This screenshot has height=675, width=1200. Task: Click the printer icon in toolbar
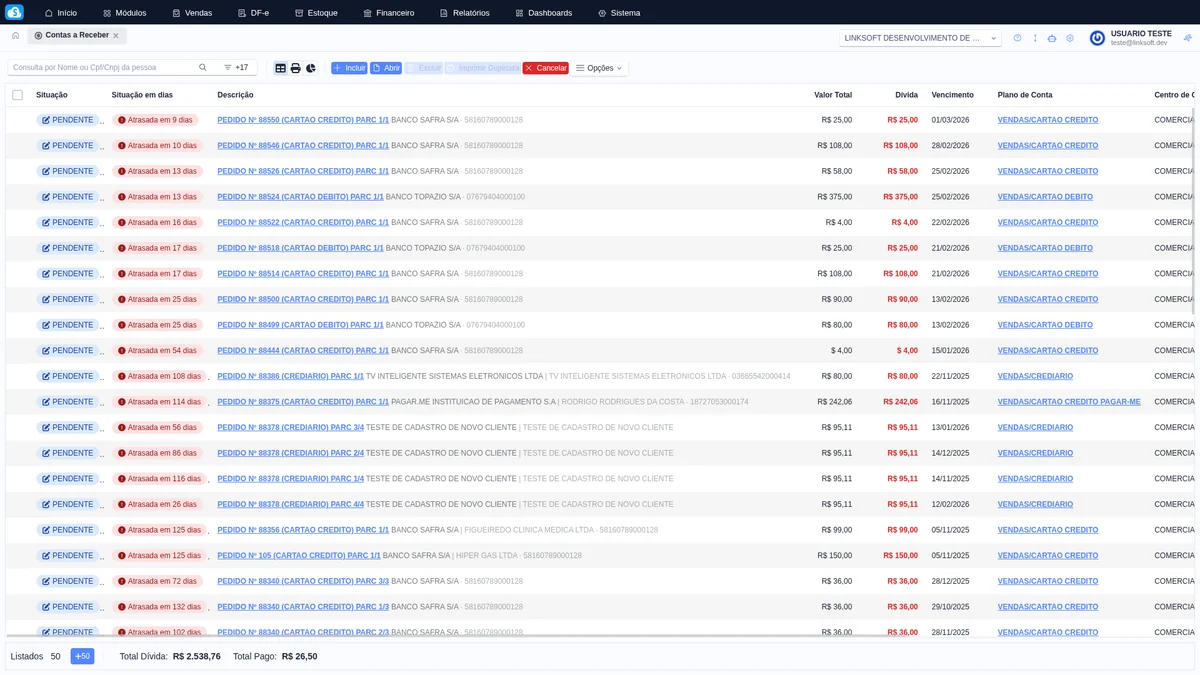[x=296, y=68]
